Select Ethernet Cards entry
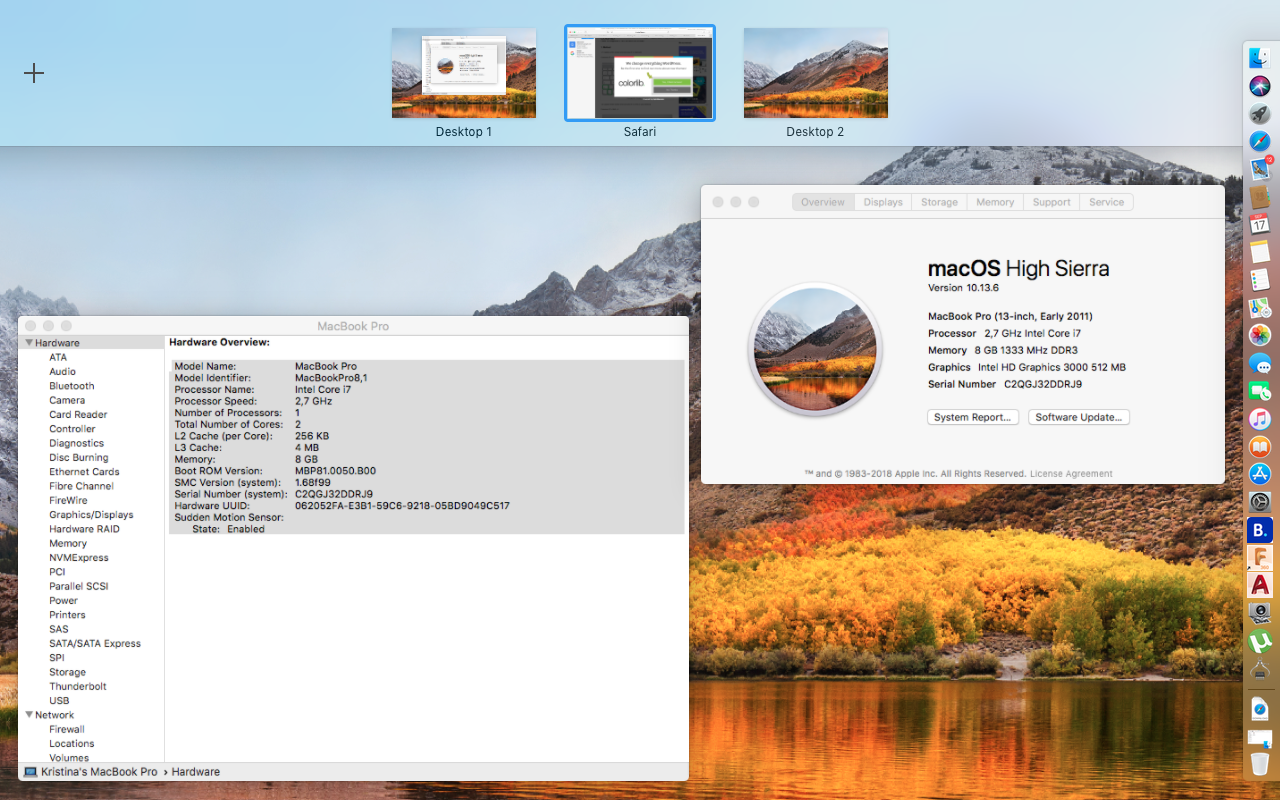Viewport: 1280px width, 800px height. click(84, 472)
